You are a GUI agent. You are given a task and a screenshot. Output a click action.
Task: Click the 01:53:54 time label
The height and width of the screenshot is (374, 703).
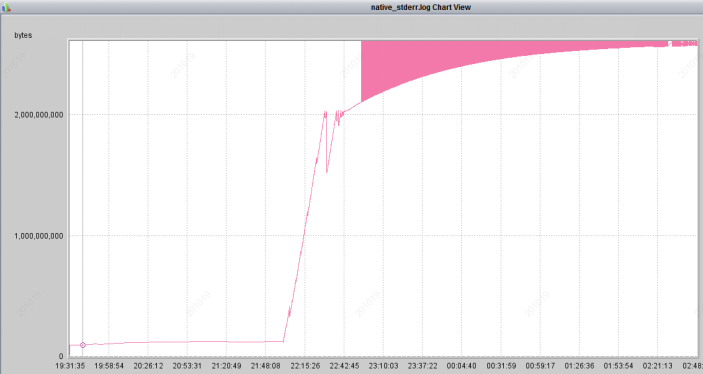(619, 366)
